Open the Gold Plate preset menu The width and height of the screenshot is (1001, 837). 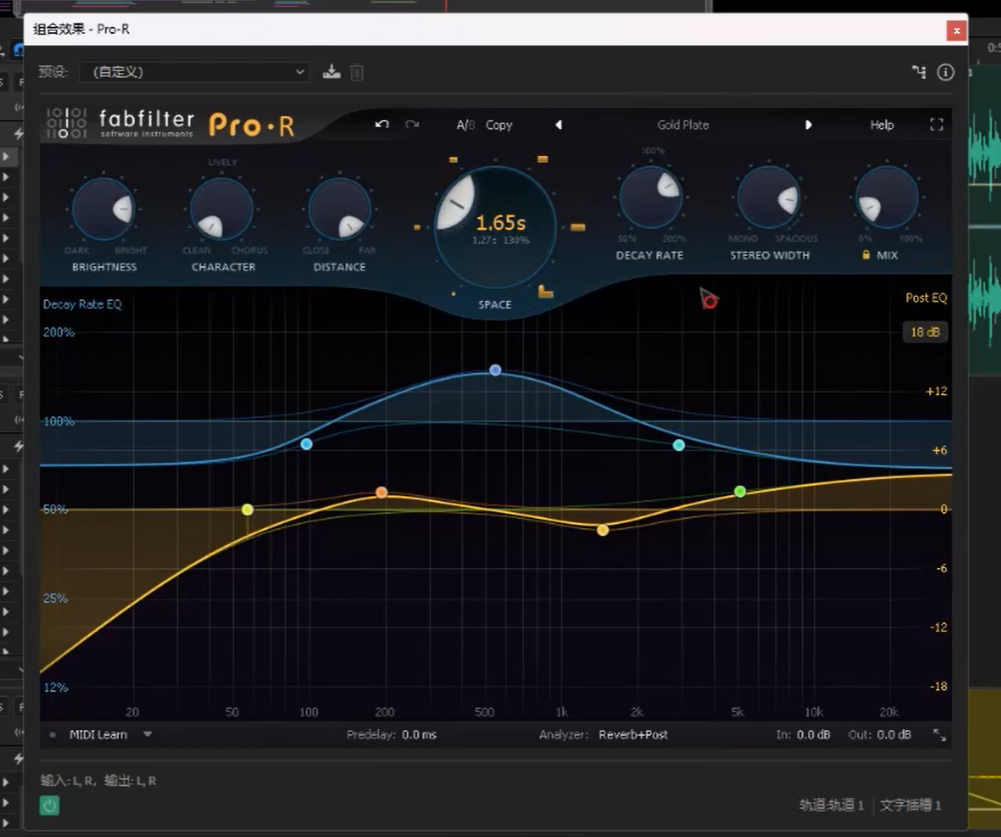pos(683,125)
